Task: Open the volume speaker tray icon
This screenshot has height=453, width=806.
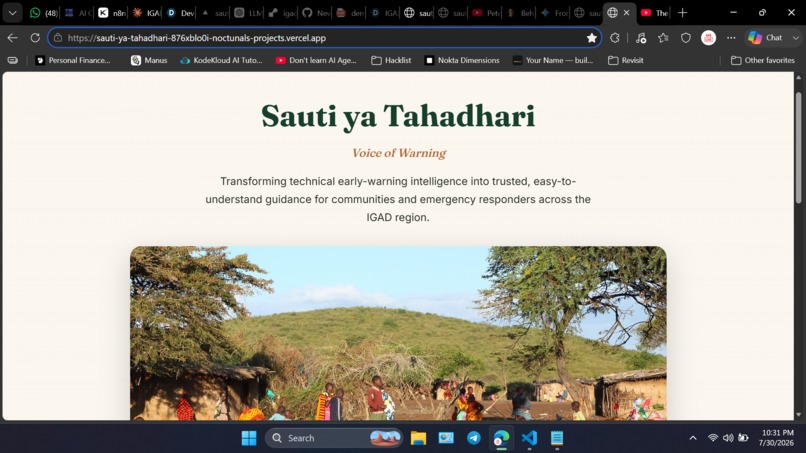Action: coord(728,438)
